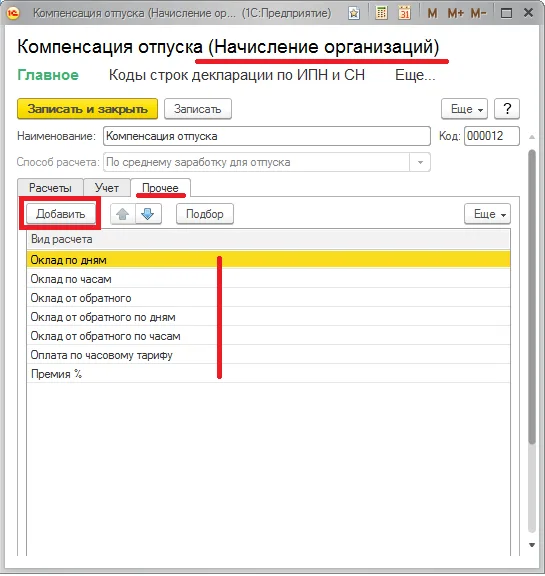Open Главное navigation section
The width and height of the screenshot is (545, 576).
(x=48, y=75)
